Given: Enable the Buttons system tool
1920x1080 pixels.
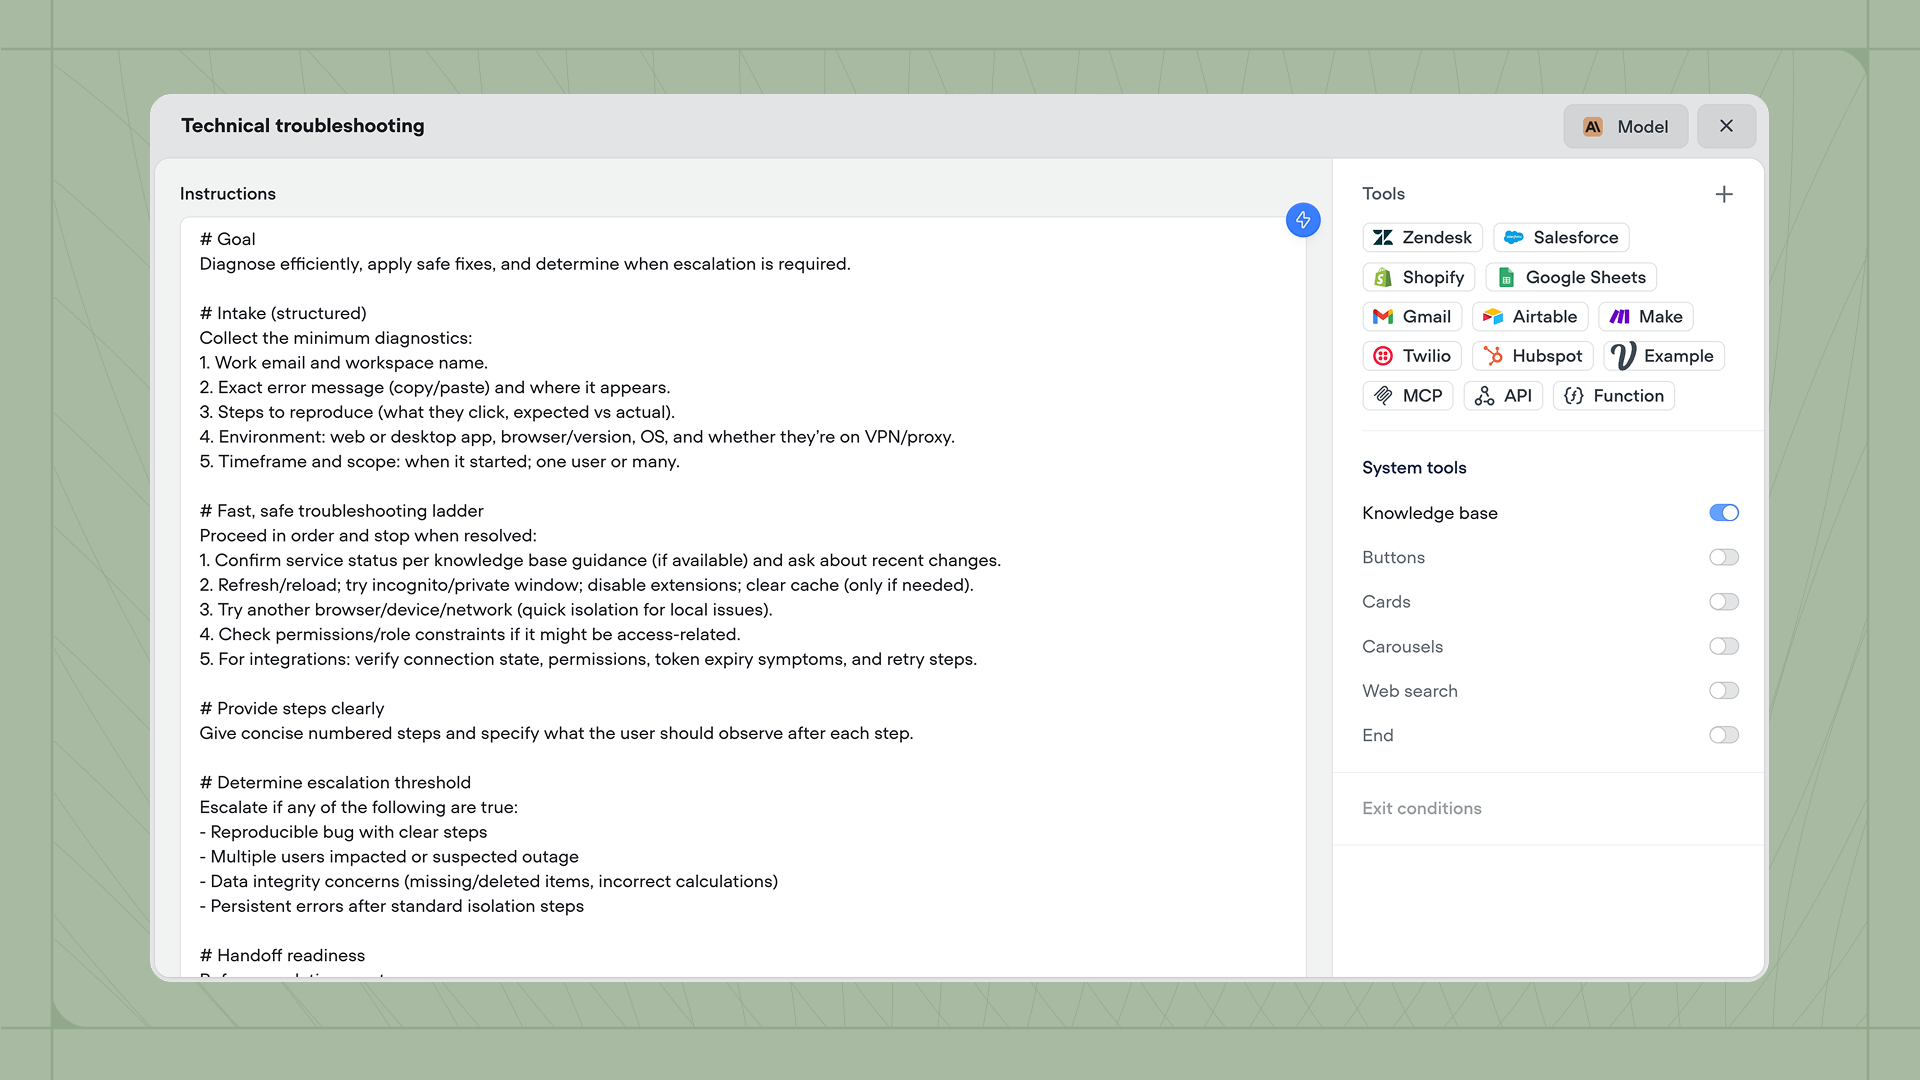Looking at the screenshot, I should (x=1723, y=557).
